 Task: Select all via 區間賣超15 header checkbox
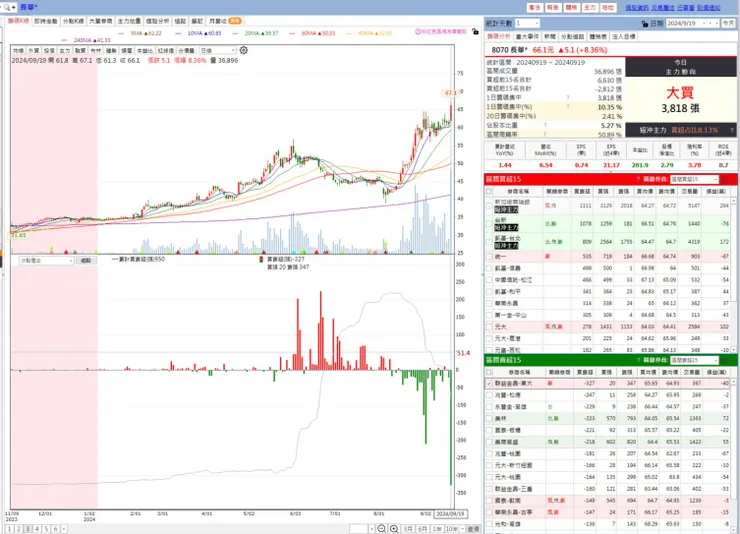tap(489, 372)
